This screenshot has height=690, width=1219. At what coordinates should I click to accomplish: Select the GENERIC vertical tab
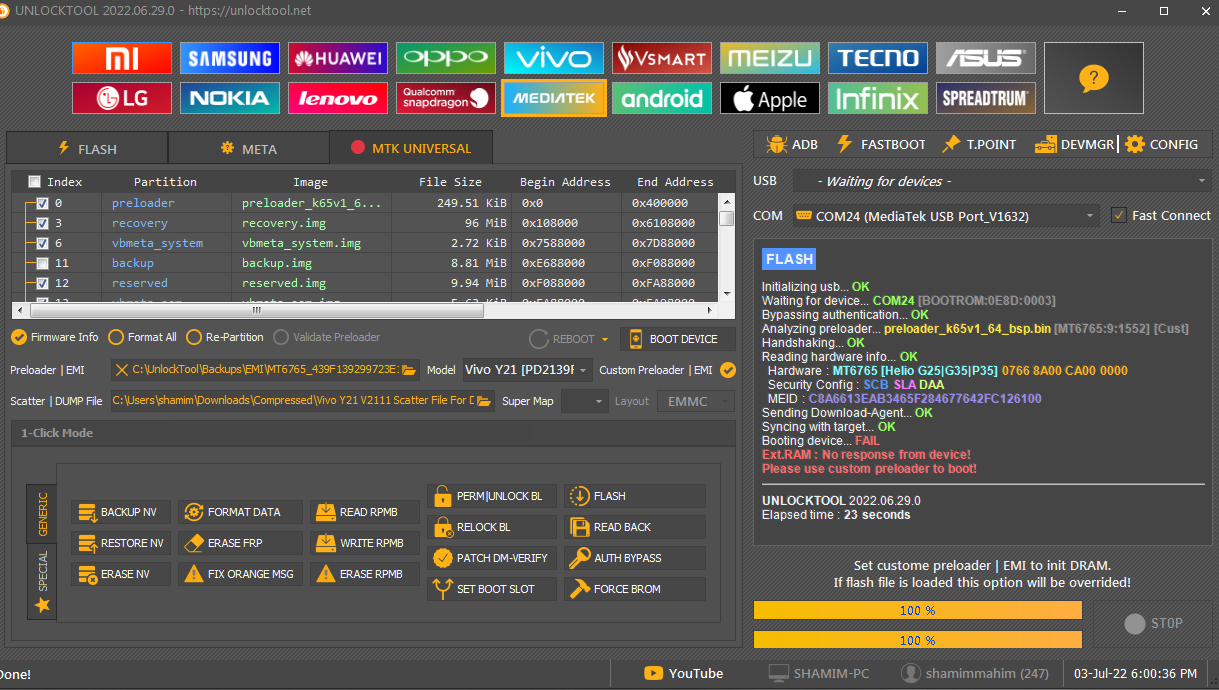click(42, 514)
